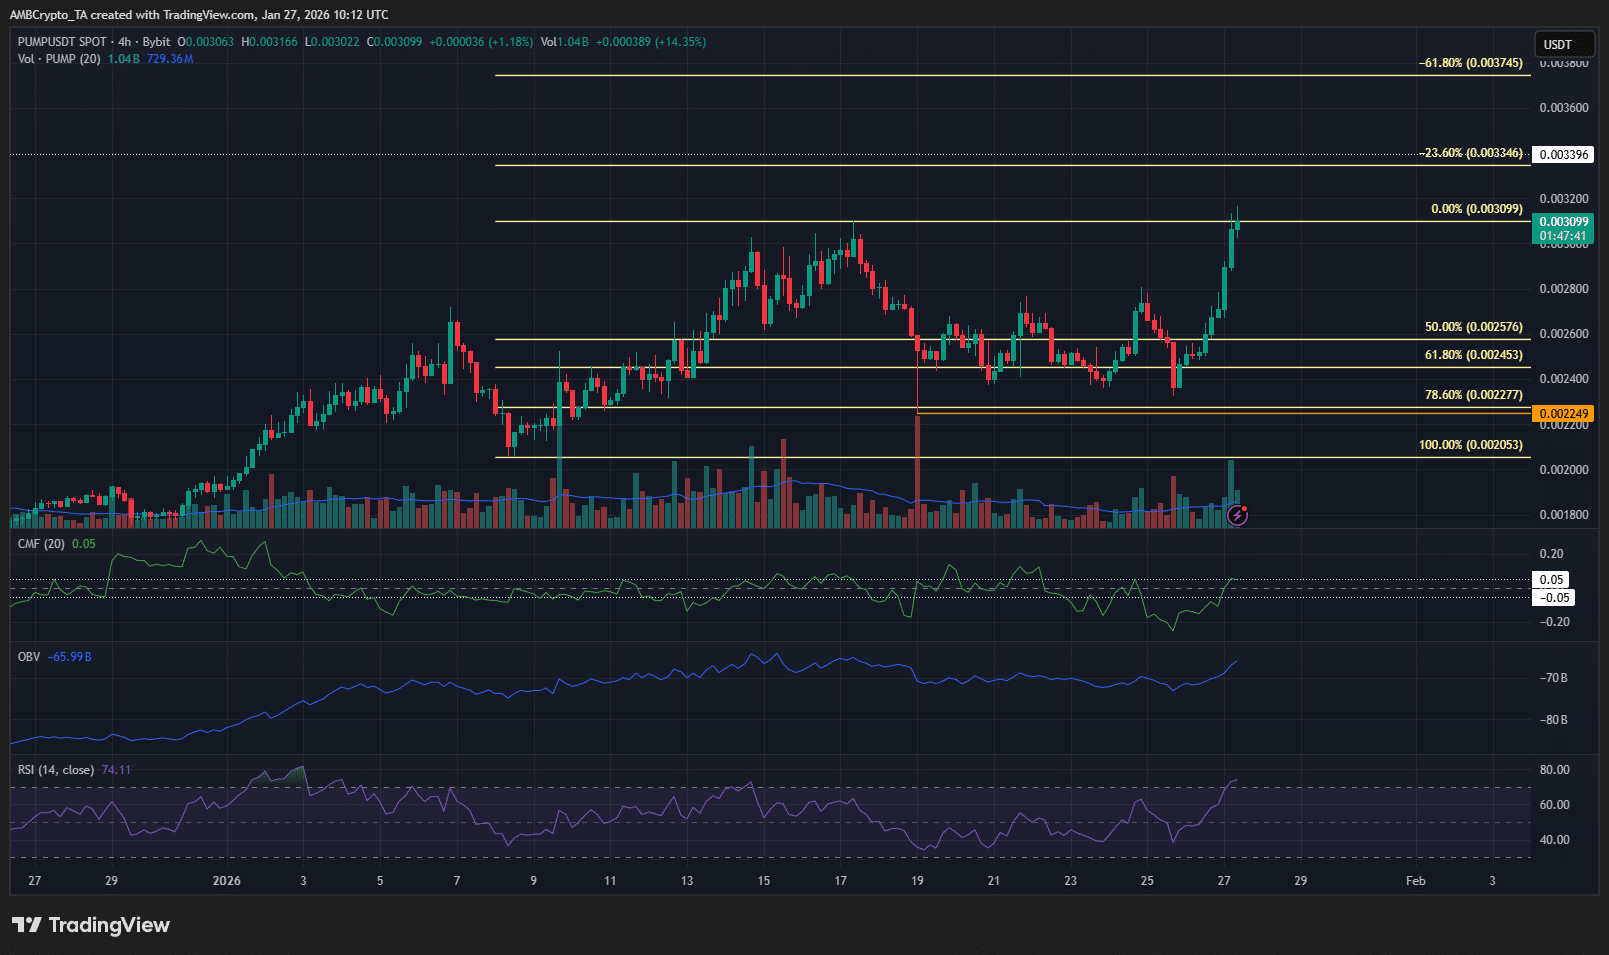The width and height of the screenshot is (1609, 955).
Task: Select the Vol · PUMP (20) indicator label
Action: (x=59, y=59)
